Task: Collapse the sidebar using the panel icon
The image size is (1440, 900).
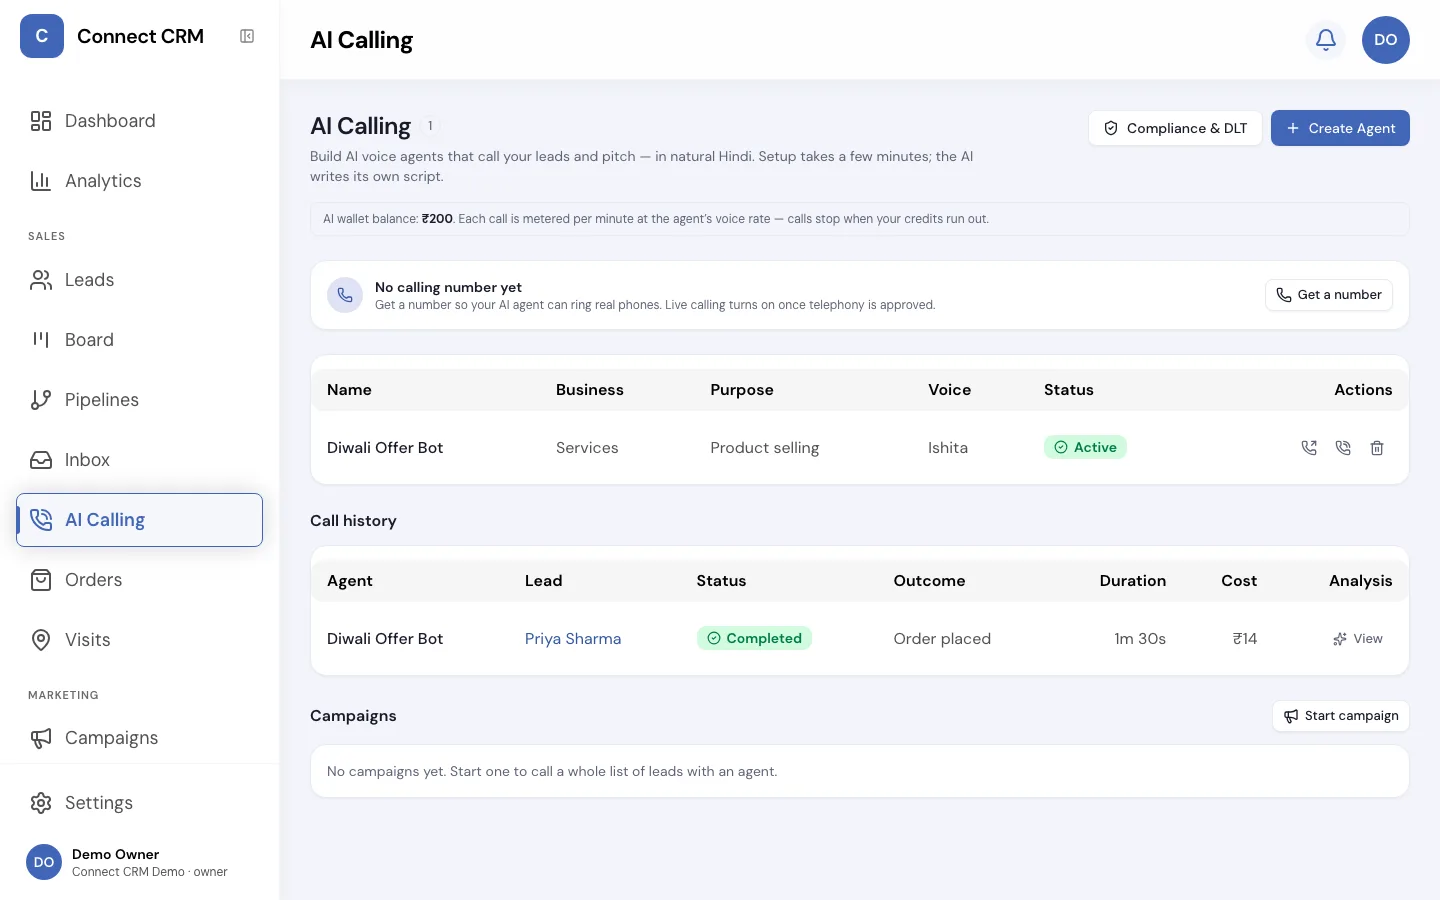Action: click(x=247, y=36)
